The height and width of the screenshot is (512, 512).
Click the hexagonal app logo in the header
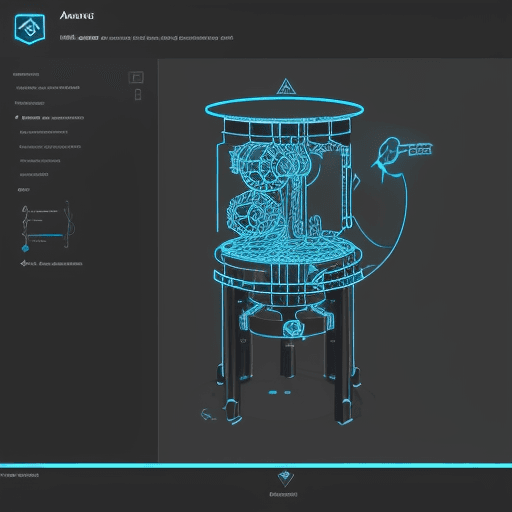[30, 29]
